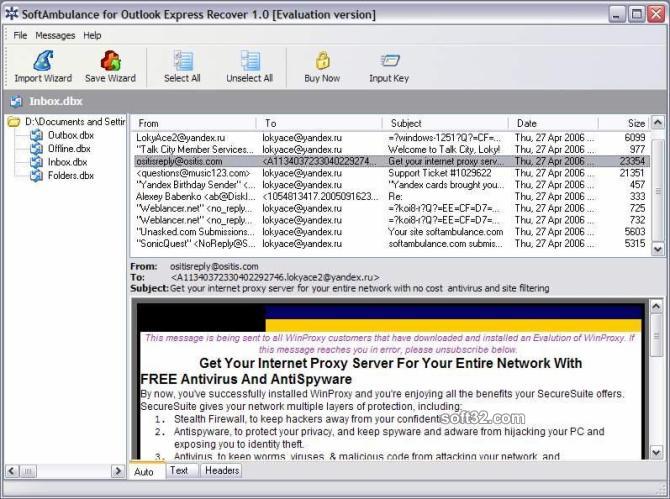Click the application title bar icon
Image resolution: width=670 pixels, height=499 pixels.
click(x=12, y=14)
